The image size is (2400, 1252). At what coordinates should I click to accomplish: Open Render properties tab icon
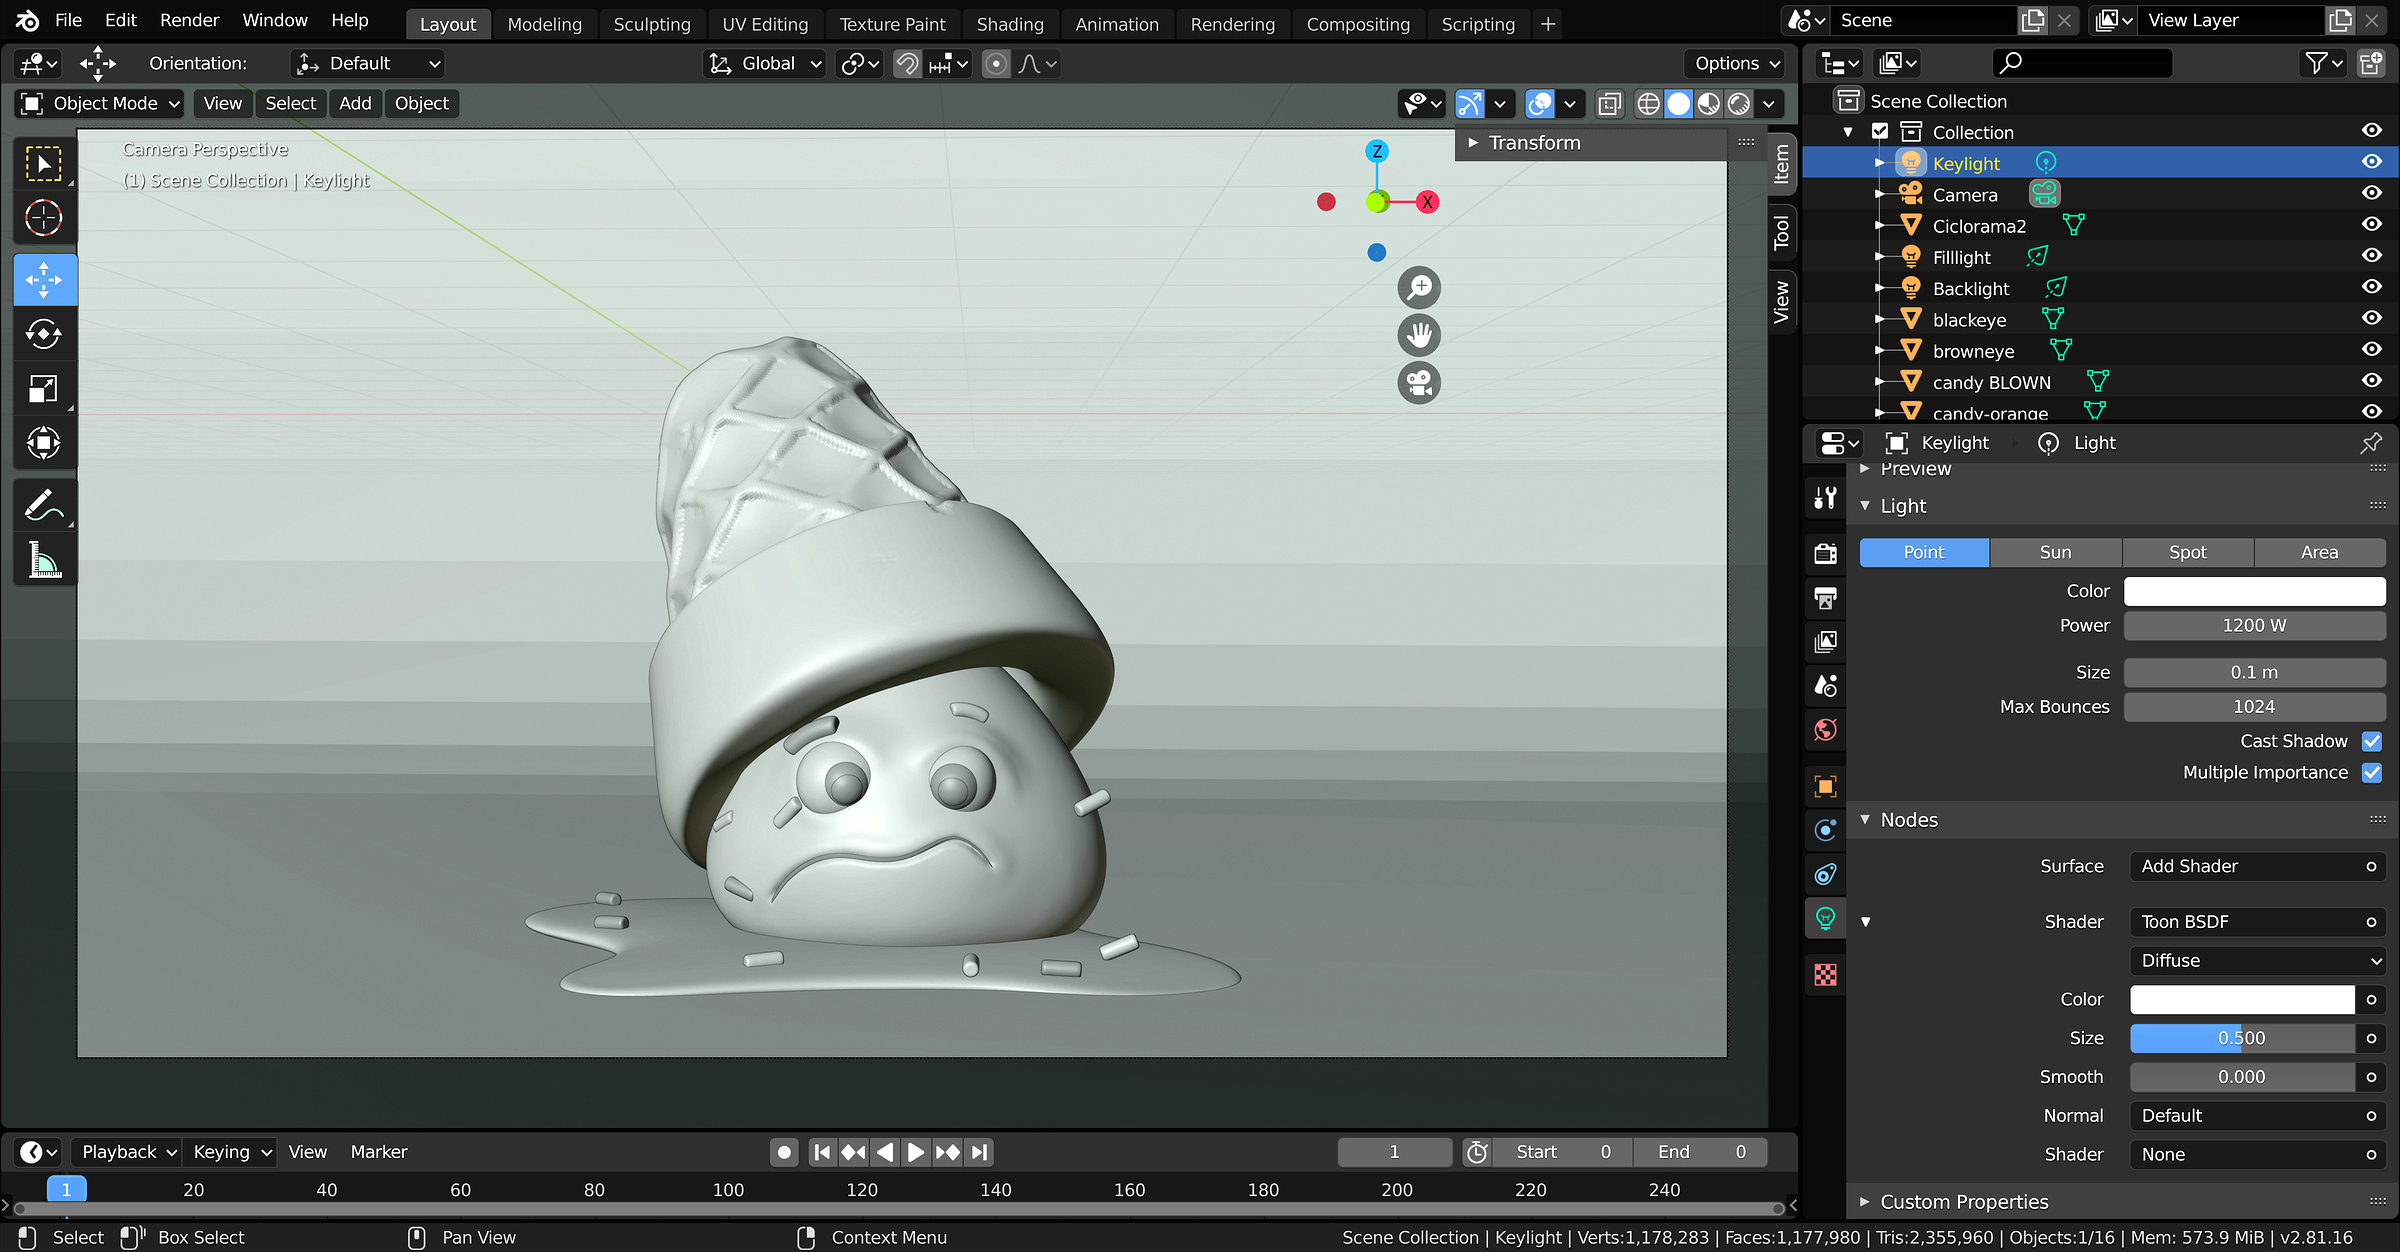1825,553
